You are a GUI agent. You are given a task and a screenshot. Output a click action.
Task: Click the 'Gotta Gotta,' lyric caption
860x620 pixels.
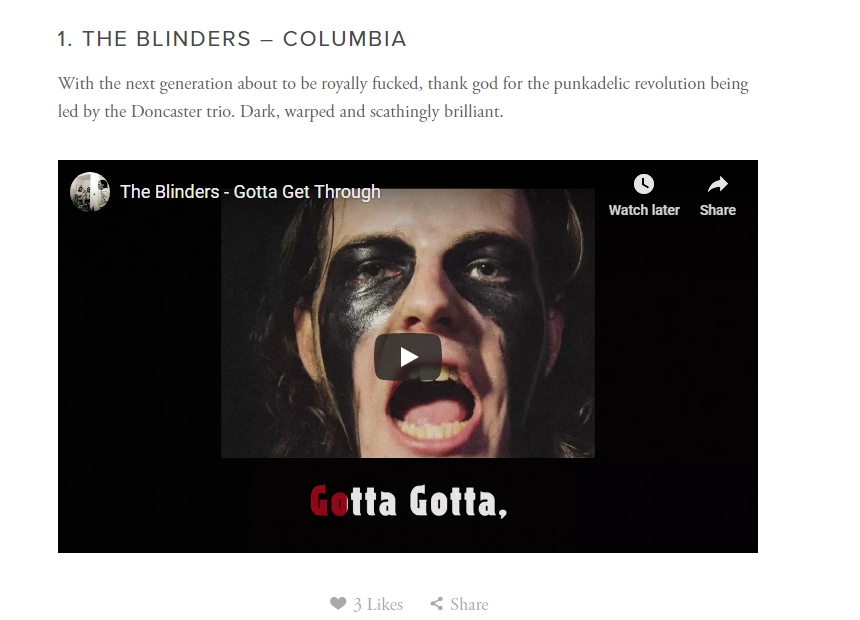(x=408, y=501)
